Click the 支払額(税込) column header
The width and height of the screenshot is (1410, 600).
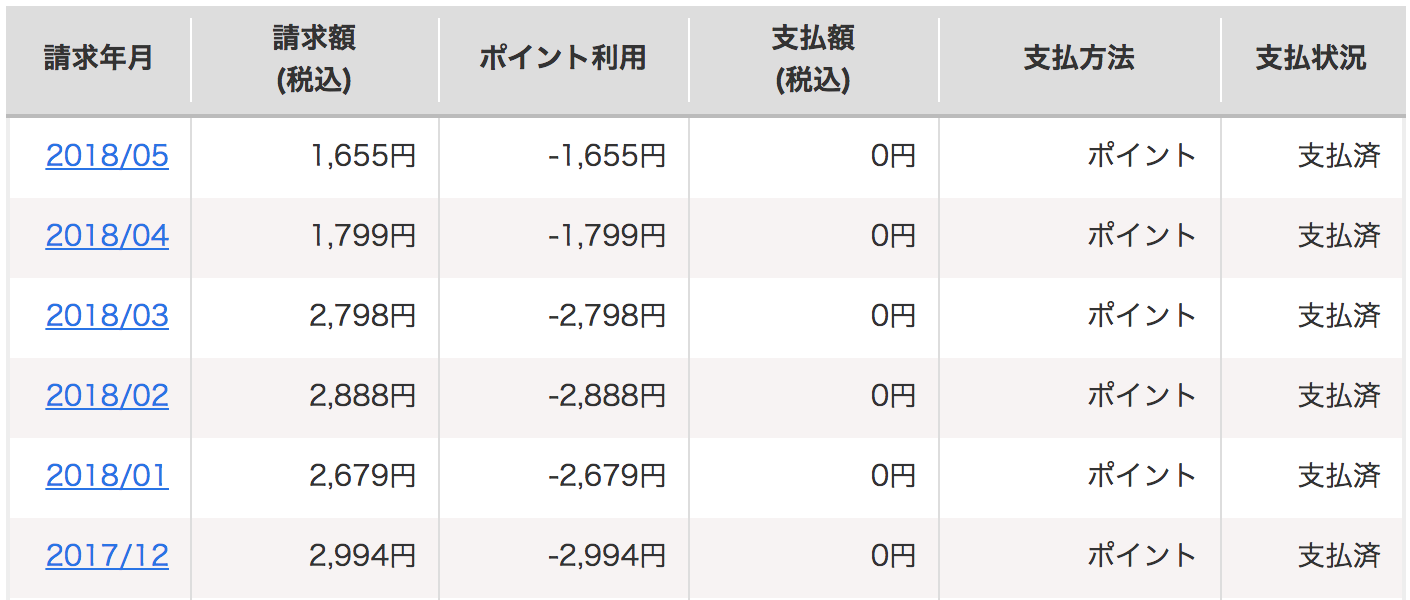(x=813, y=59)
